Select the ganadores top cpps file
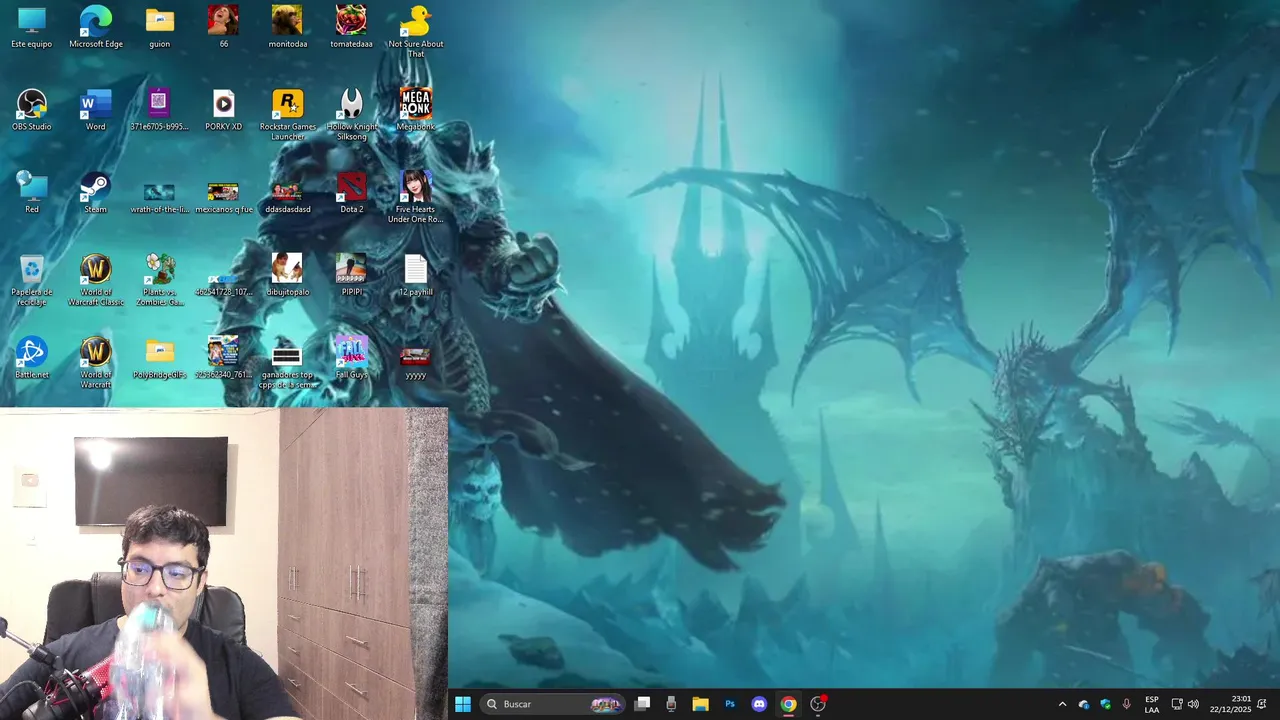The height and width of the screenshot is (720, 1280). pyautogui.click(x=288, y=366)
